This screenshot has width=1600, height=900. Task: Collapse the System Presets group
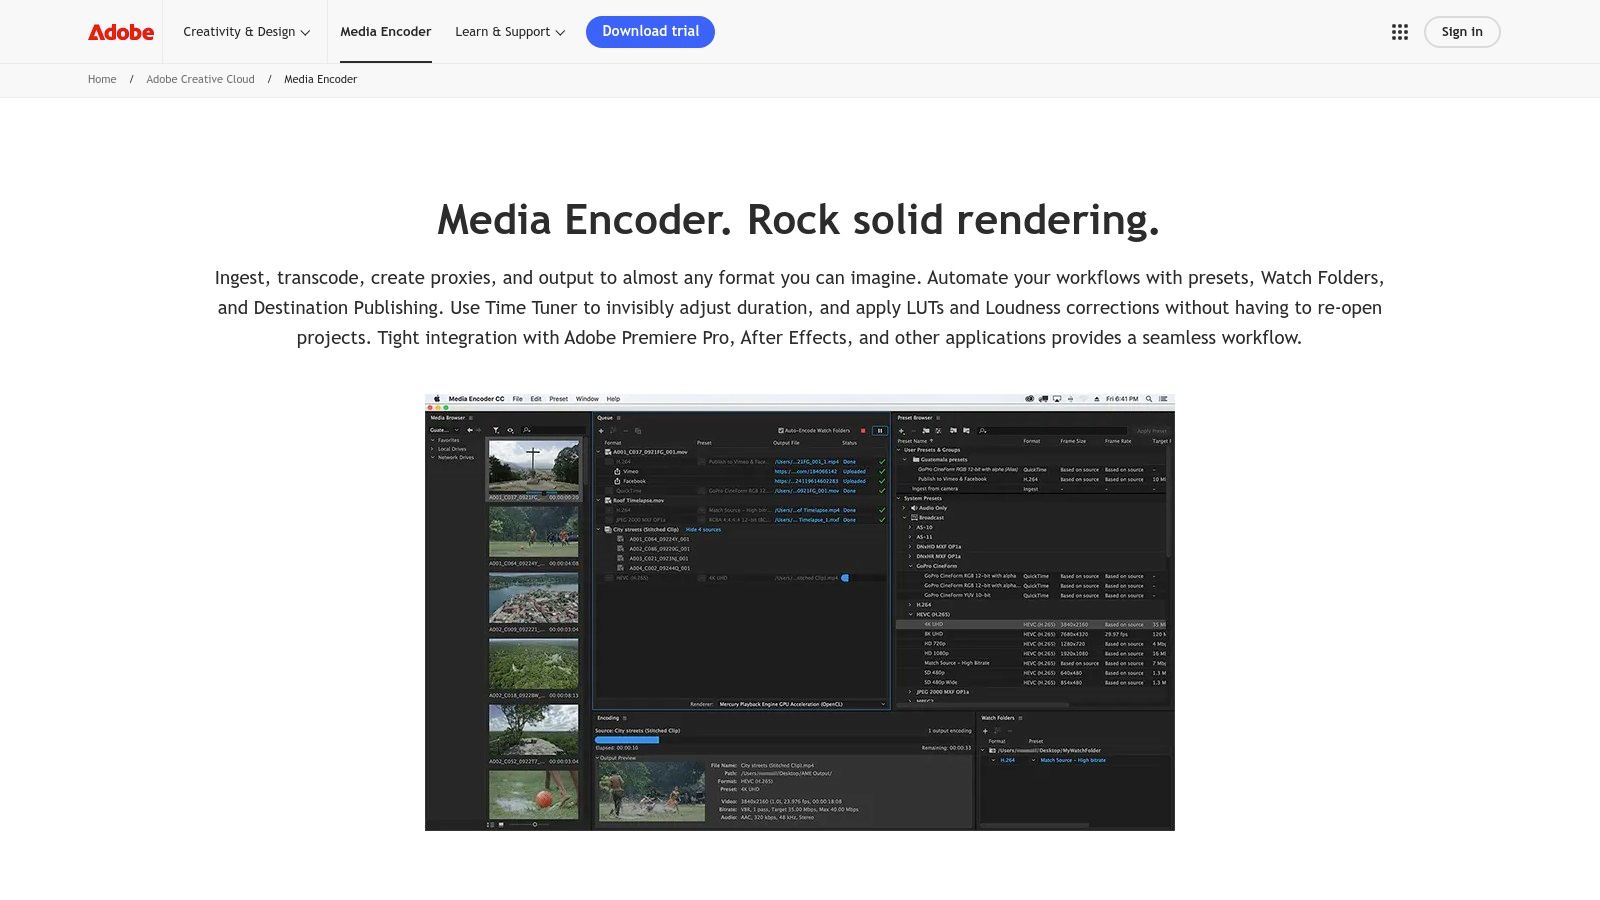[899, 498]
